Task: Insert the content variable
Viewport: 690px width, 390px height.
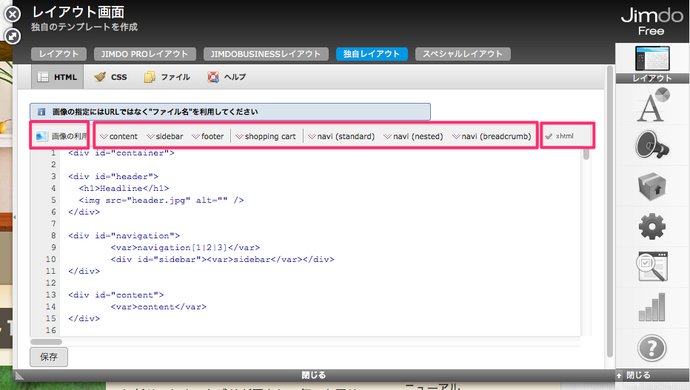Action: coord(119,136)
